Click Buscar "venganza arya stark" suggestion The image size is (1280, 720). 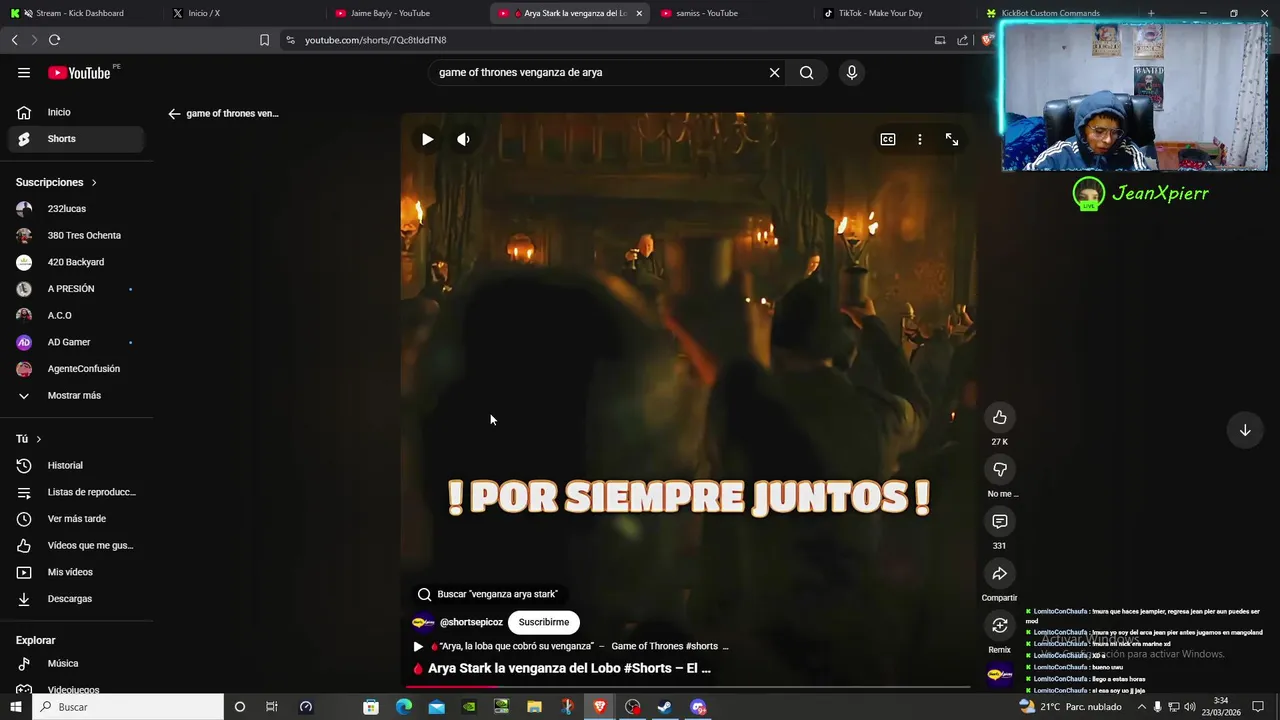tap(488, 594)
